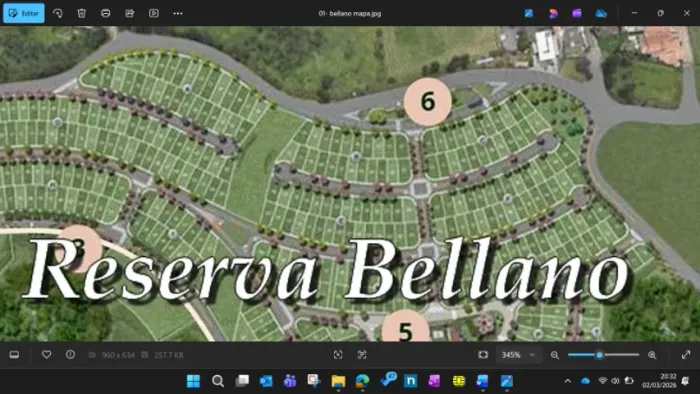The width and height of the screenshot is (700, 394).
Task: Zoom in with the plus magnifier
Action: click(x=652, y=355)
